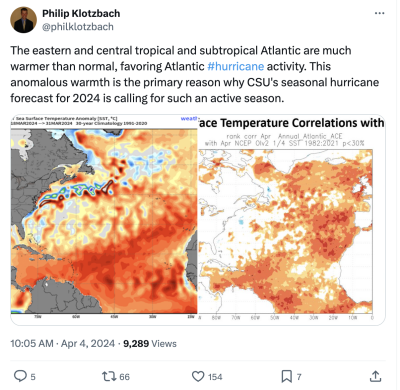Open the reply comment icon

pyautogui.click(x=20, y=376)
